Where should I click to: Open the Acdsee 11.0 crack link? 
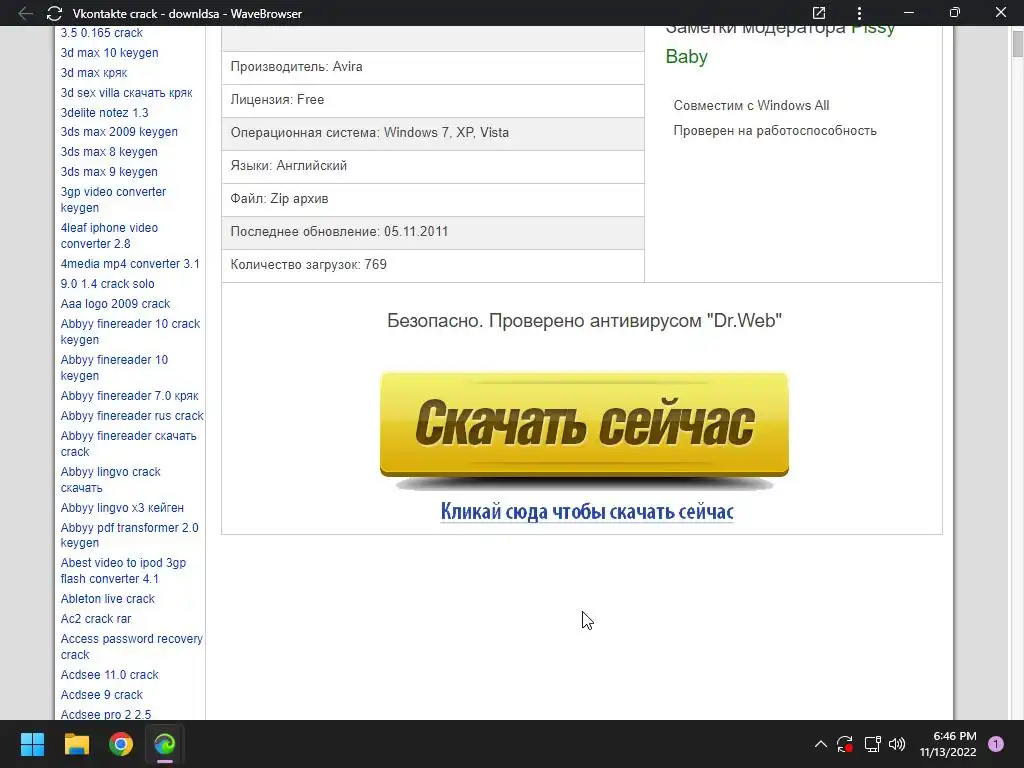(110, 675)
